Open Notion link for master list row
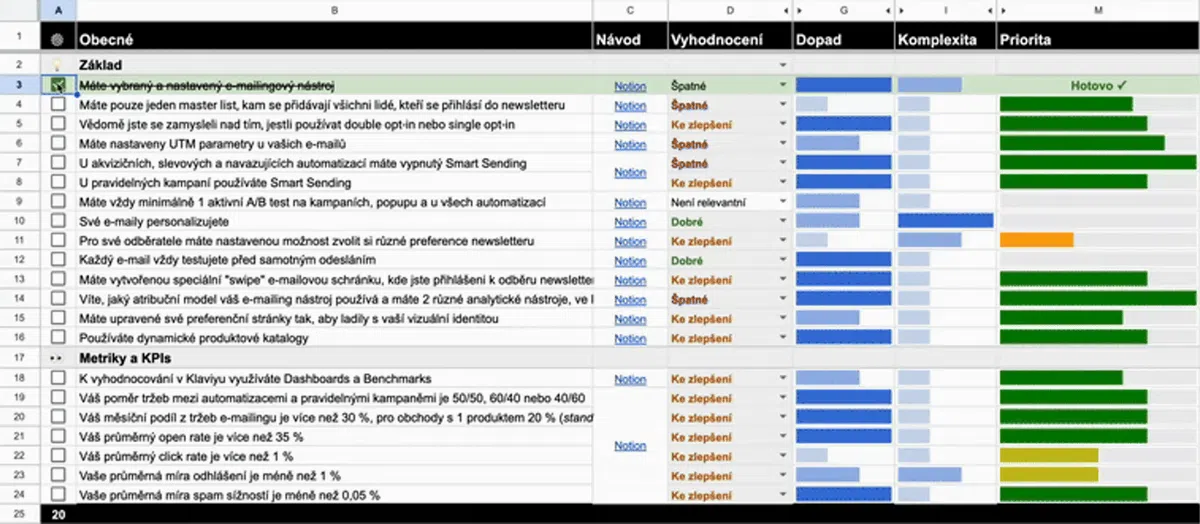 pos(630,105)
